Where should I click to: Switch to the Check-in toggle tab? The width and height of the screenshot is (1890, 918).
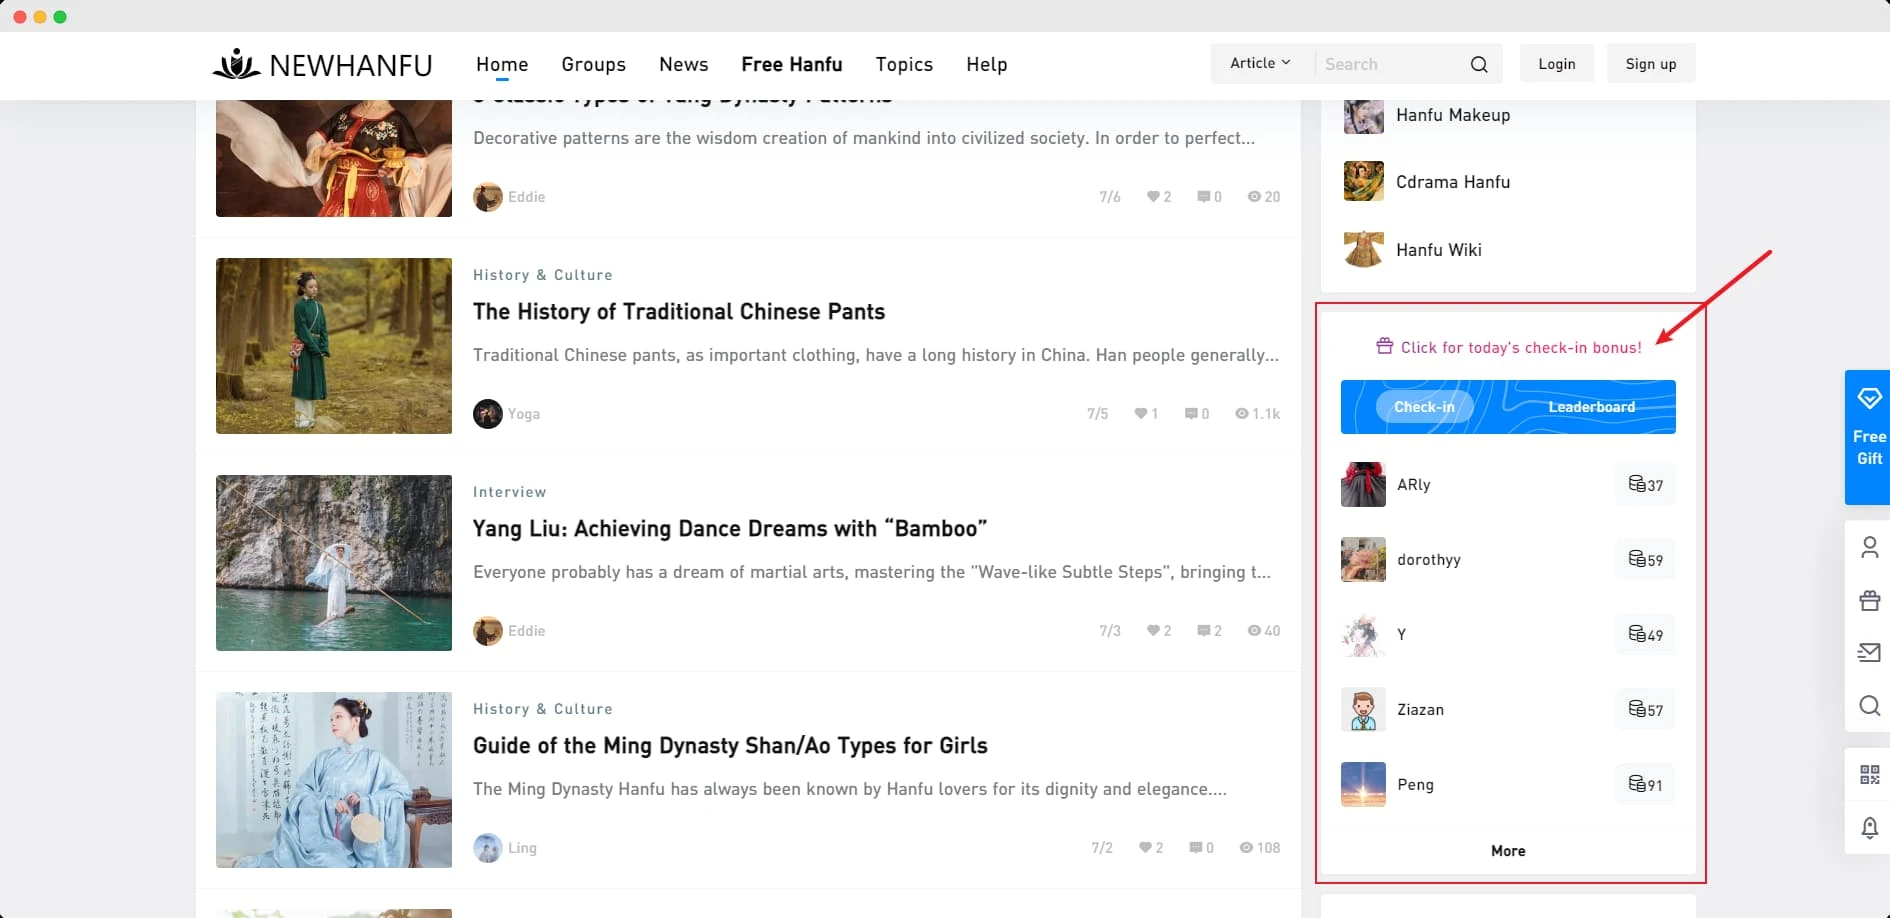tap(1424, 407)
